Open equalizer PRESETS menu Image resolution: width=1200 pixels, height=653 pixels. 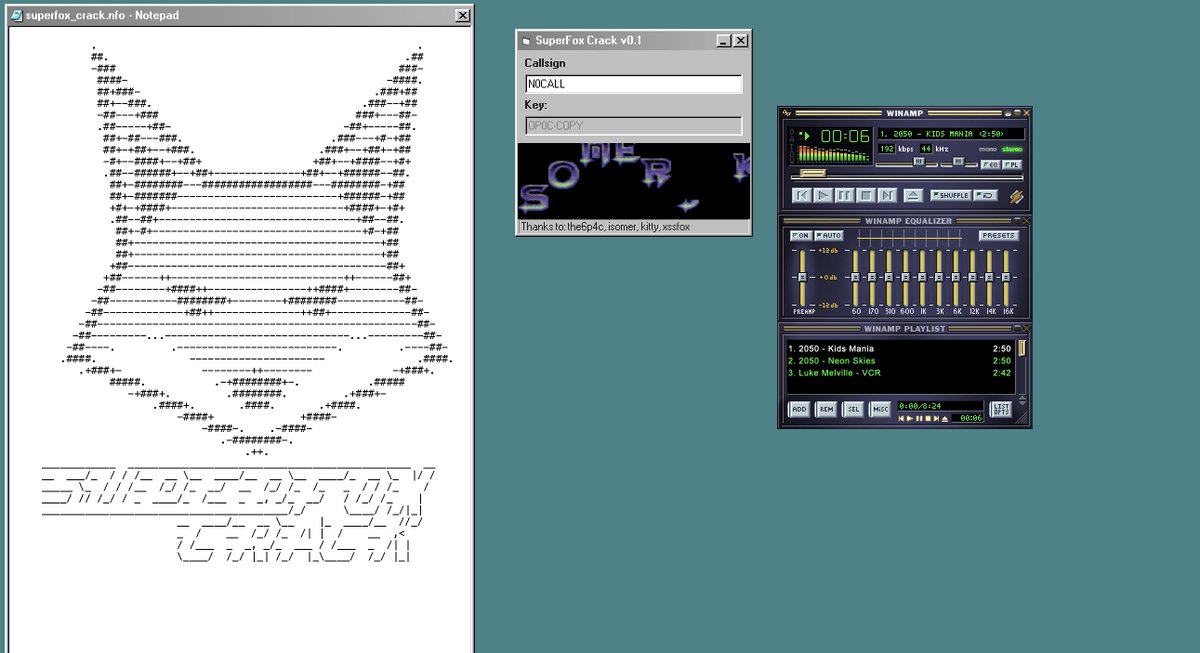pos(999,235)
